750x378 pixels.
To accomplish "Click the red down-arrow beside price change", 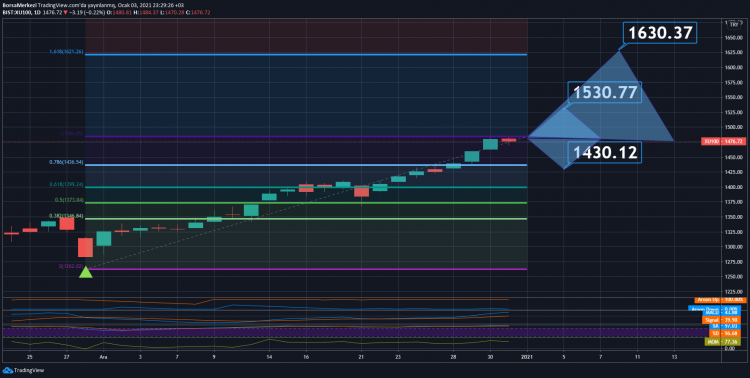I will [x=66, y=12].
